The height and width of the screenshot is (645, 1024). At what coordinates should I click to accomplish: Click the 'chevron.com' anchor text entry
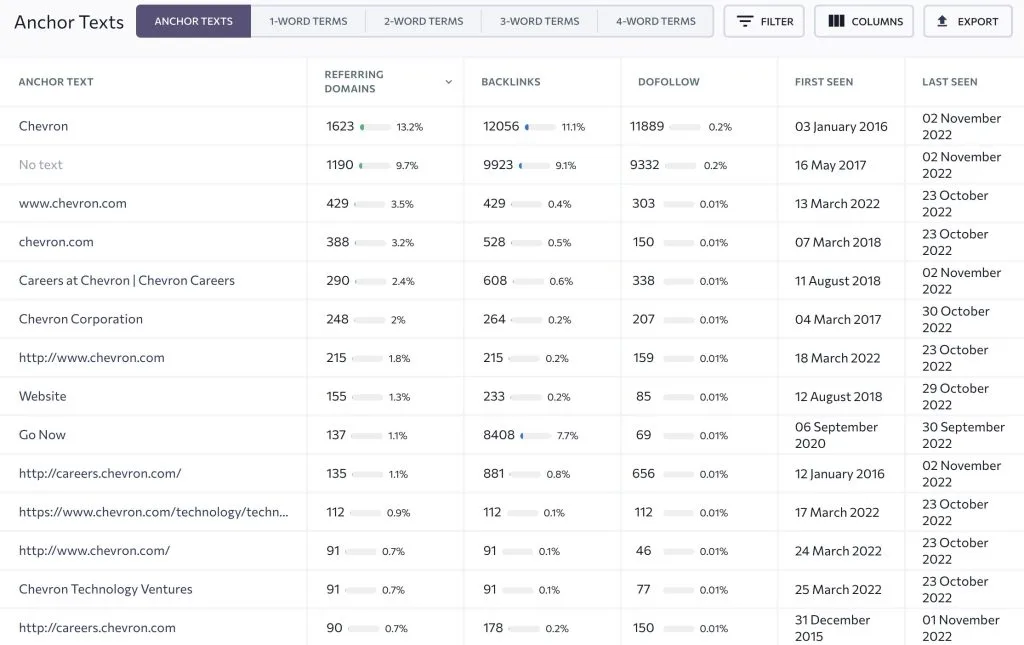[56, 242]
